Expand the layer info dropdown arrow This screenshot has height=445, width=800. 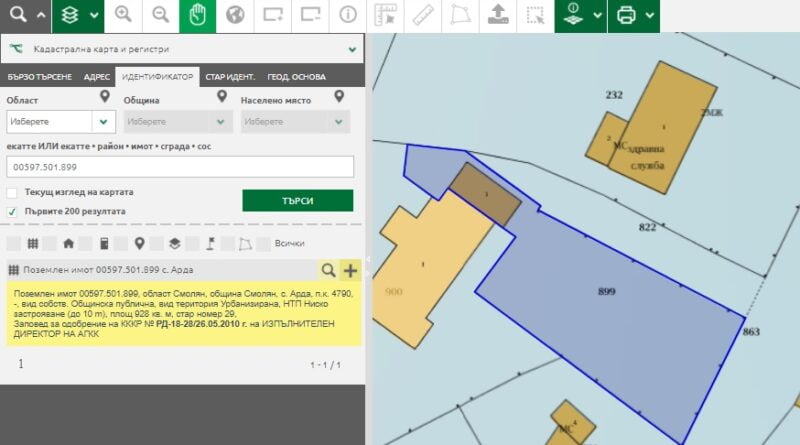(597, 15)
